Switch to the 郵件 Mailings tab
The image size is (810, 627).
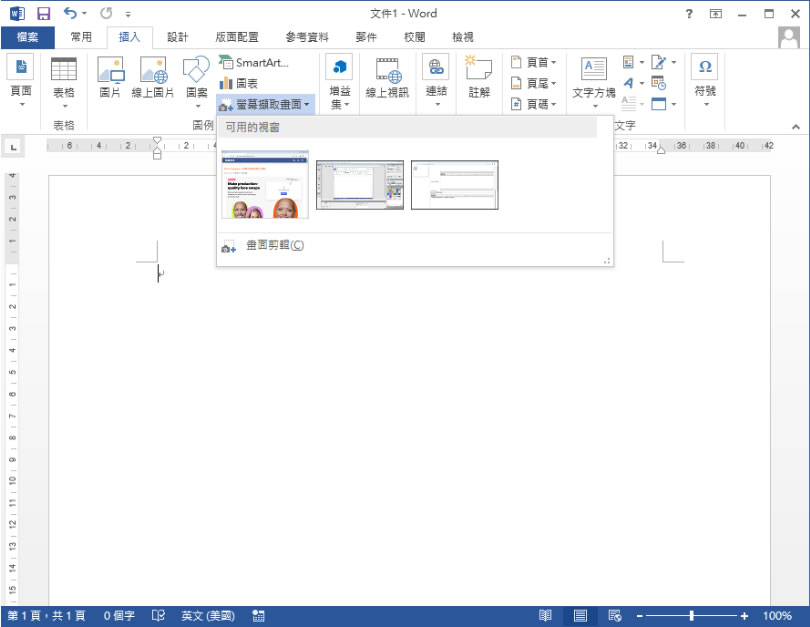coord(366,37)
